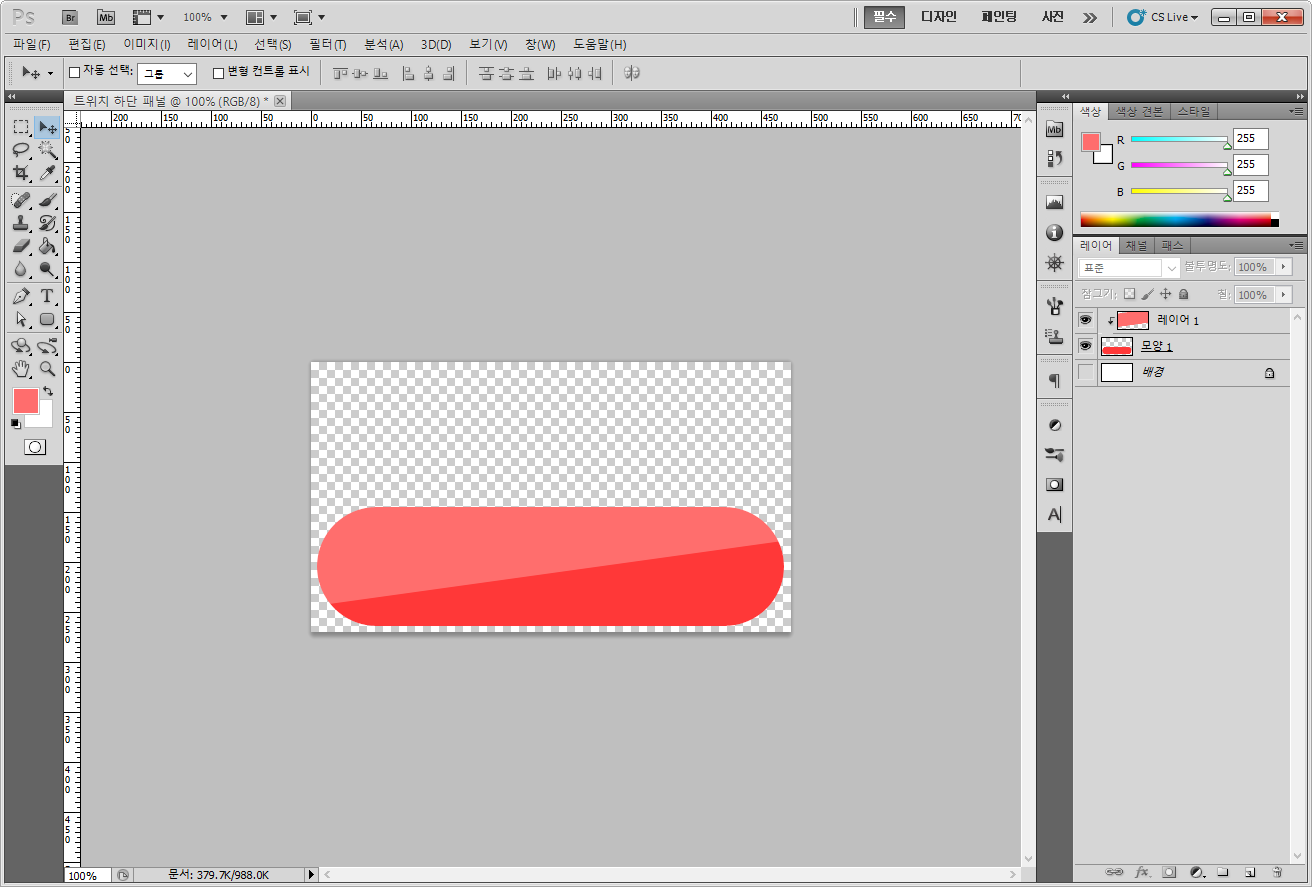1312x887 pixels.
Task: Select the Type tool
Action: 47,296
